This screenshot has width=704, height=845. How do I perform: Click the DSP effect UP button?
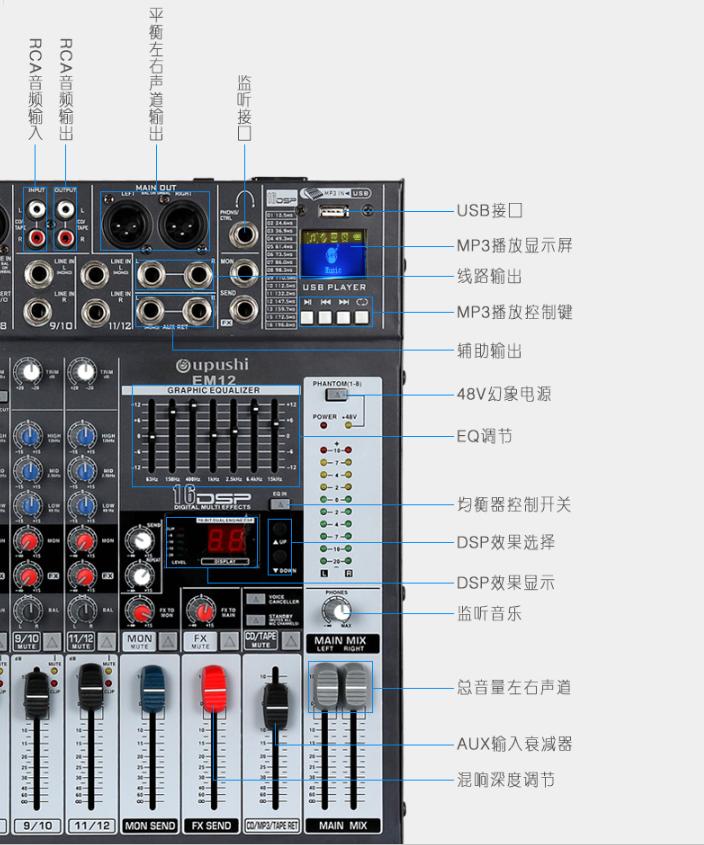tap(279, 529)
